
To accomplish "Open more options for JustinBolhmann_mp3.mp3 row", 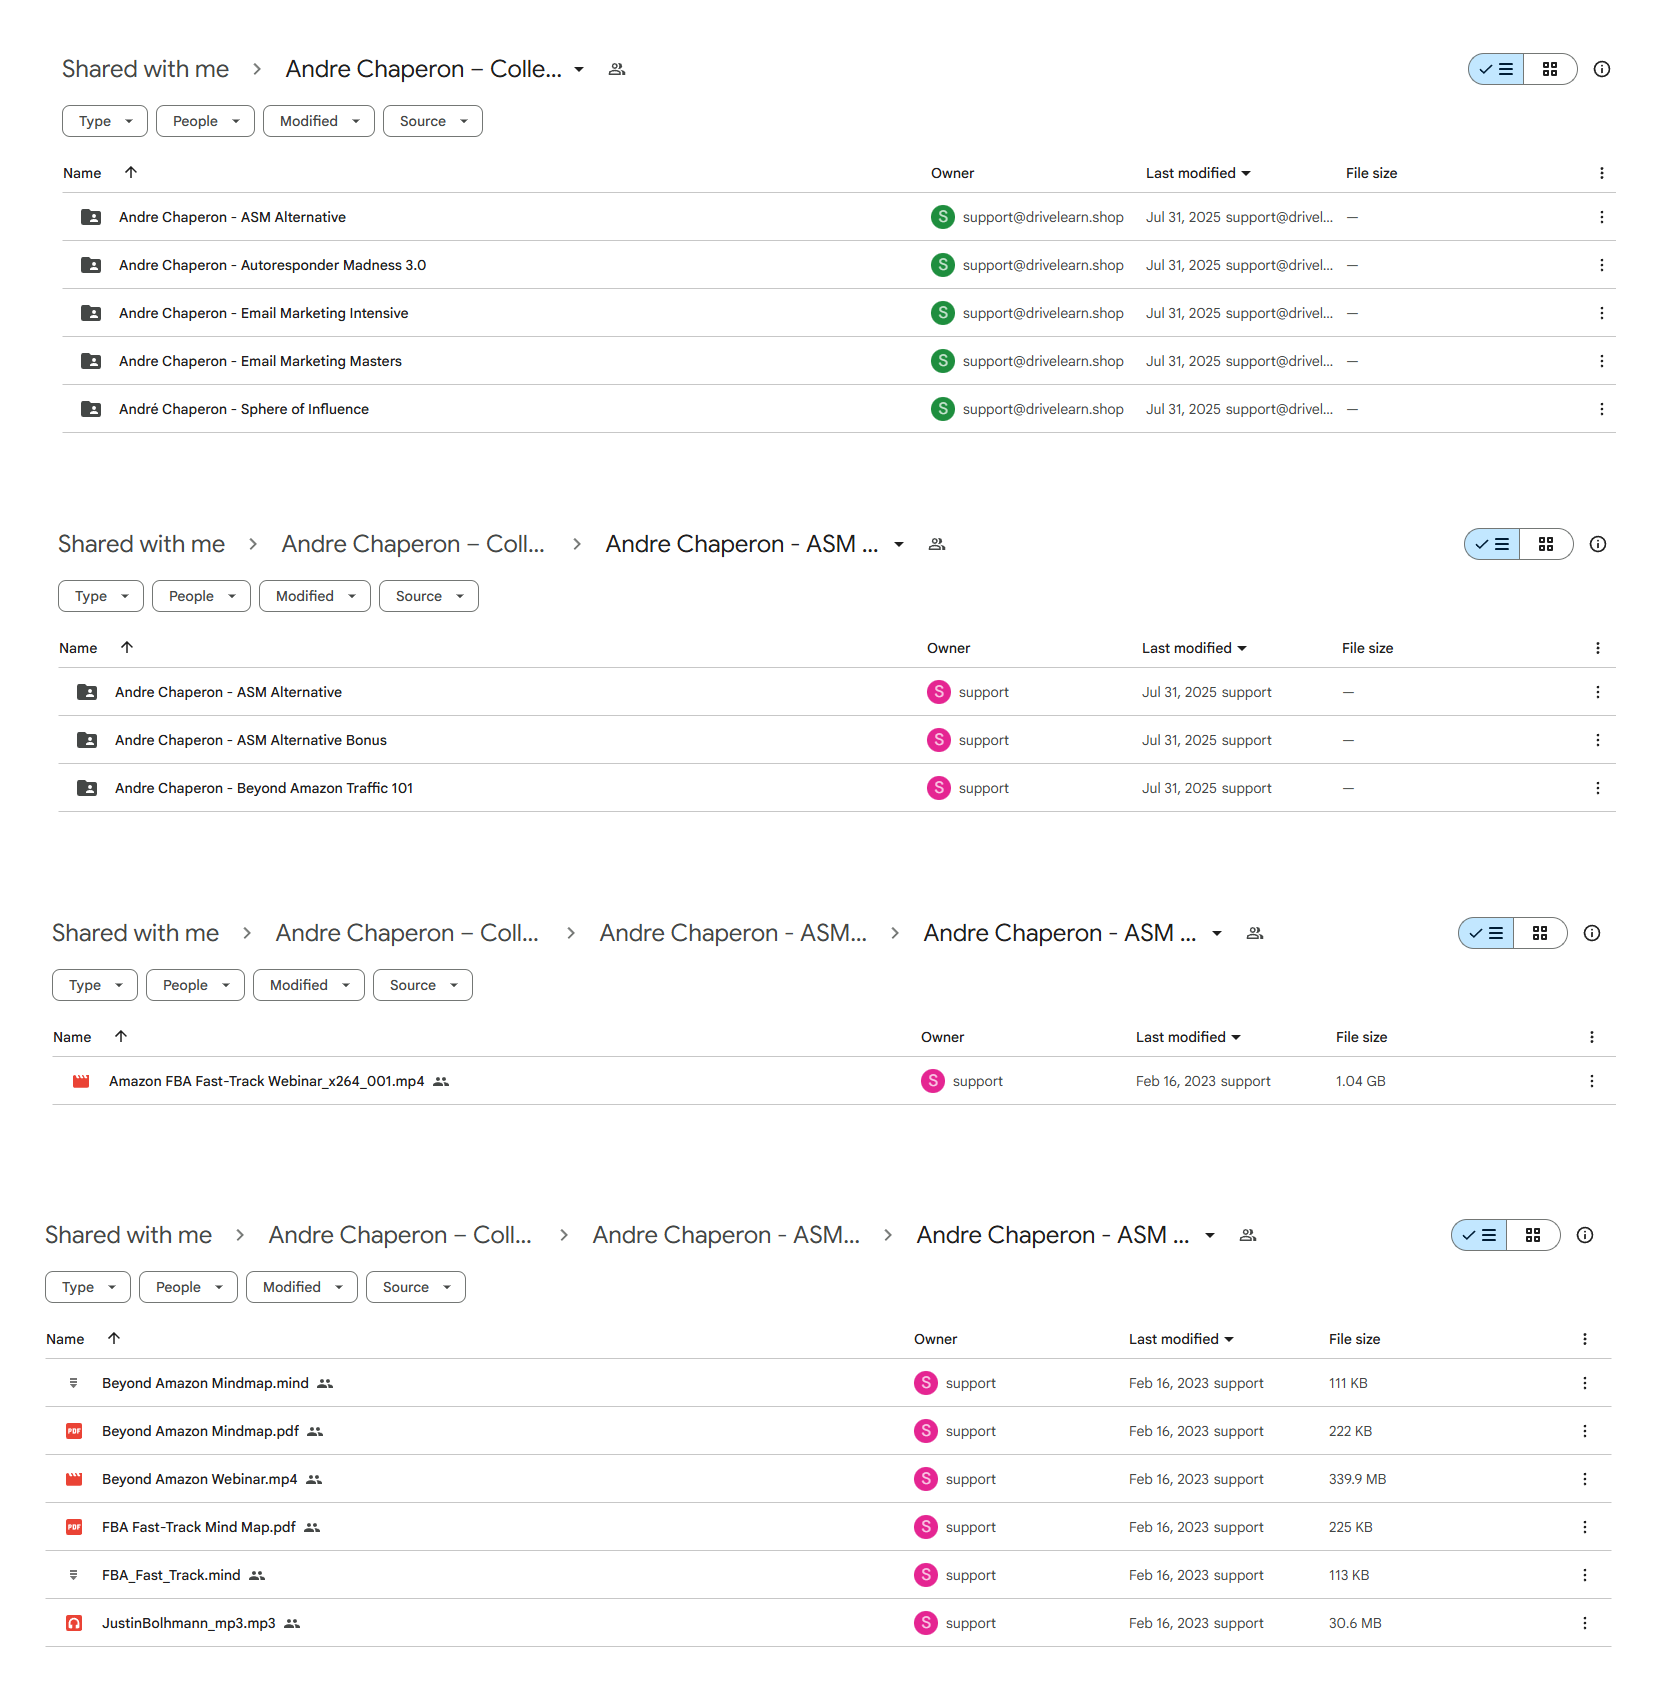I will tap(1585, 1623).
